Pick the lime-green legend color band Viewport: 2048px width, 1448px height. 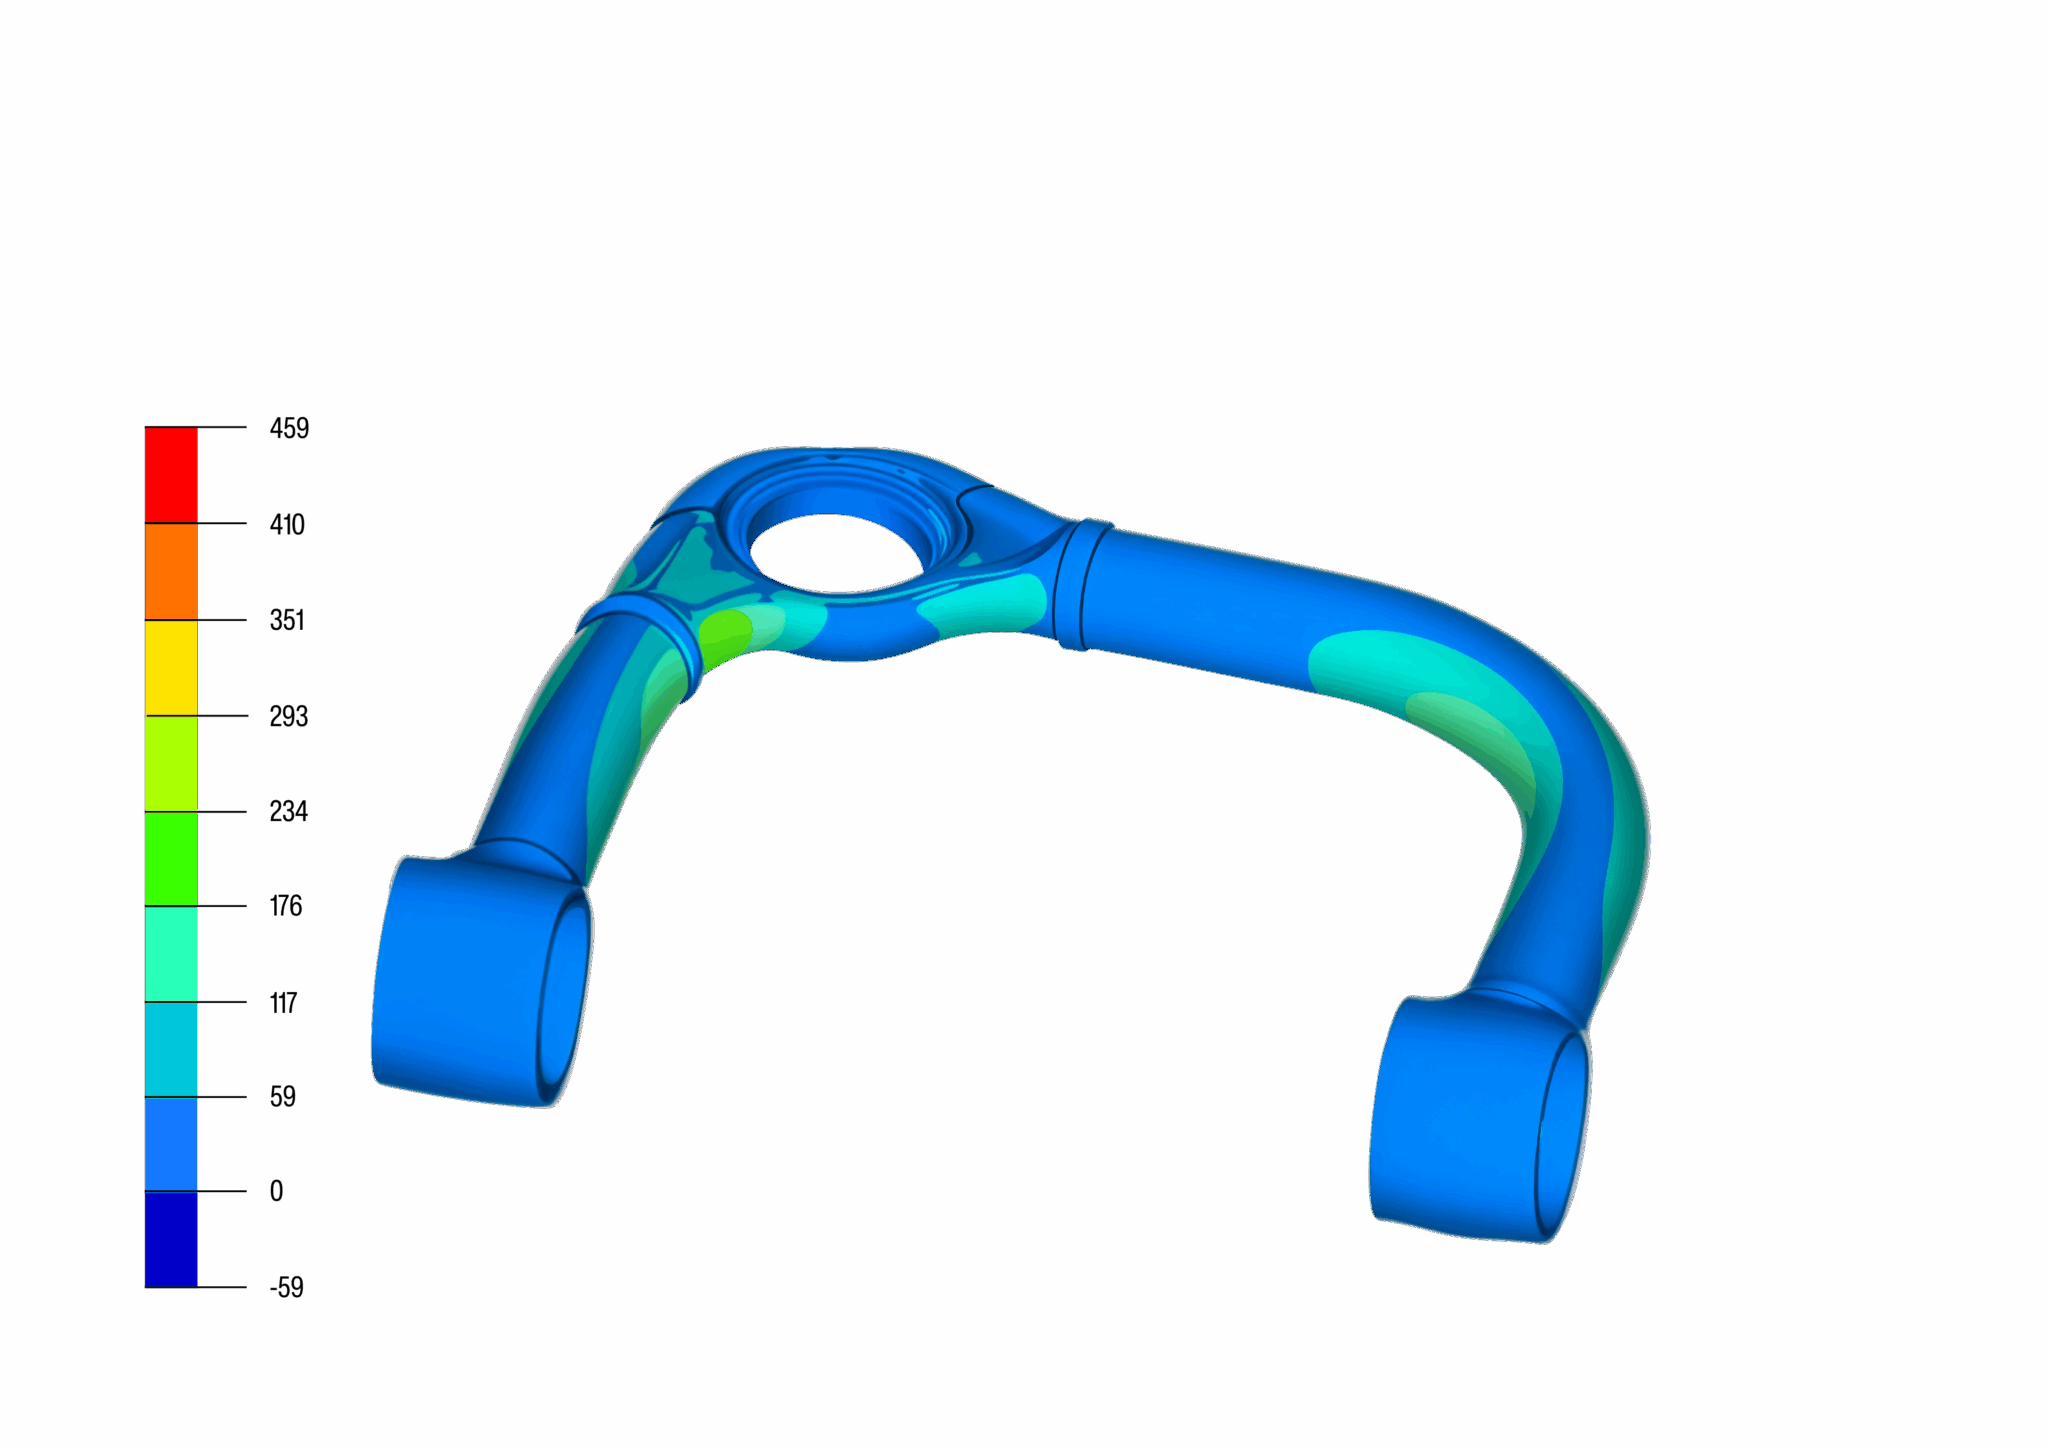click(171, 763)
